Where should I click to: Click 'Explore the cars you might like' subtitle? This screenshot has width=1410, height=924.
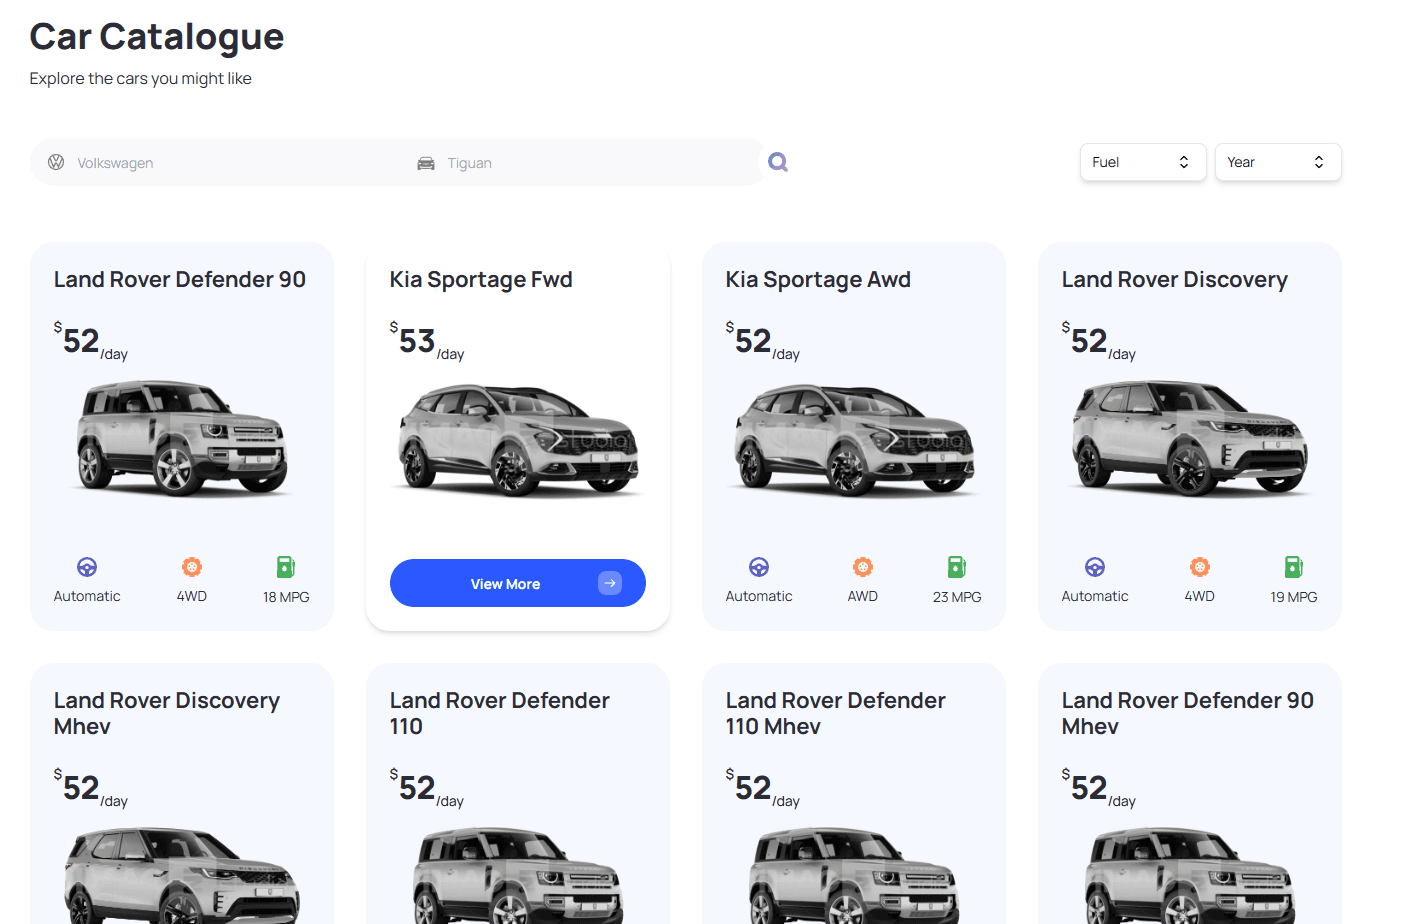point(141,79)
